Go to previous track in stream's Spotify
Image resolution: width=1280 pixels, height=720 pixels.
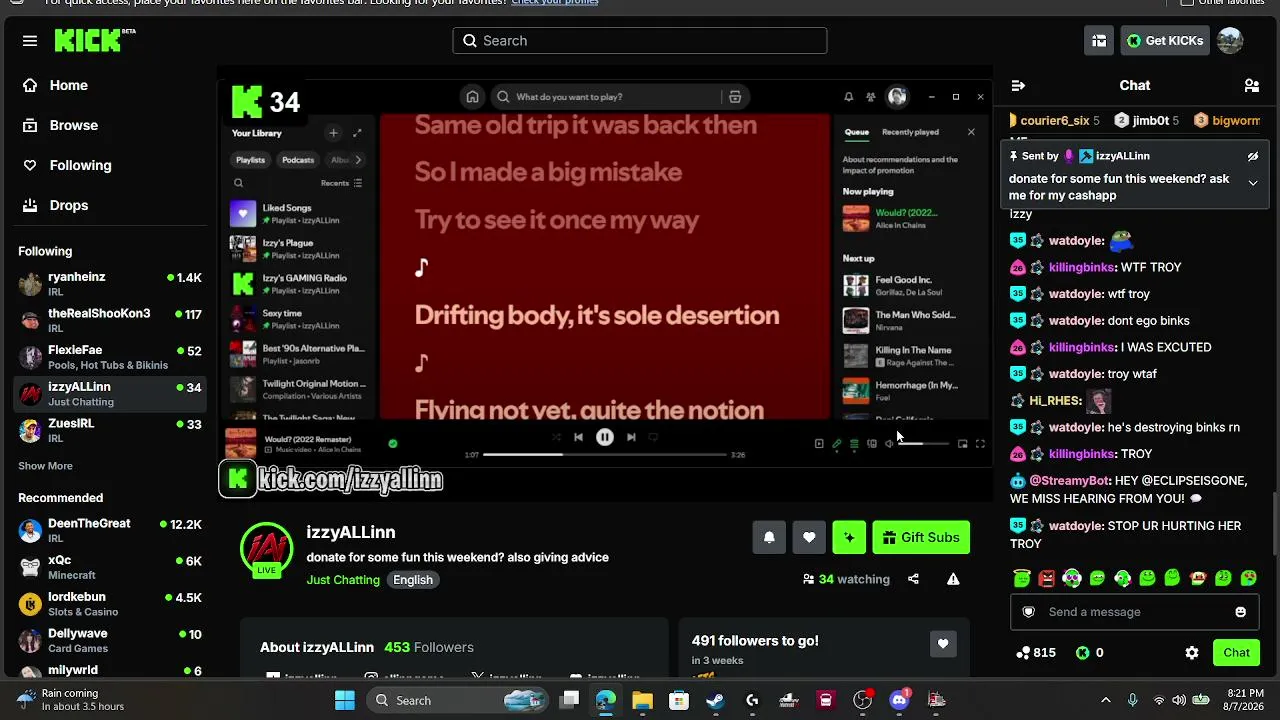coord(578,437)
